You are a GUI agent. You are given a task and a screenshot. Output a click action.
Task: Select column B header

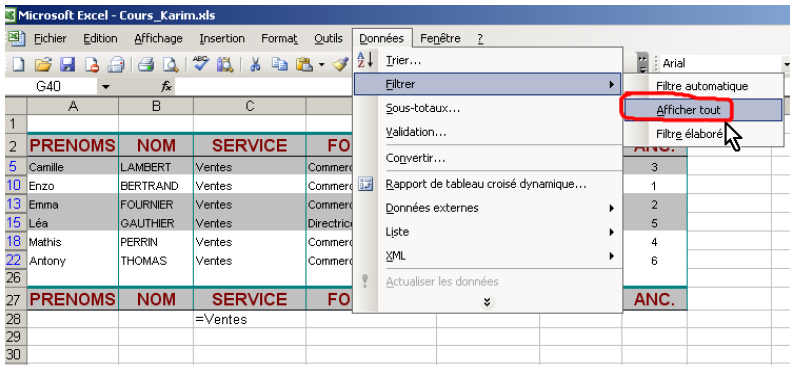pyautogui.click(x=156, y=106)
